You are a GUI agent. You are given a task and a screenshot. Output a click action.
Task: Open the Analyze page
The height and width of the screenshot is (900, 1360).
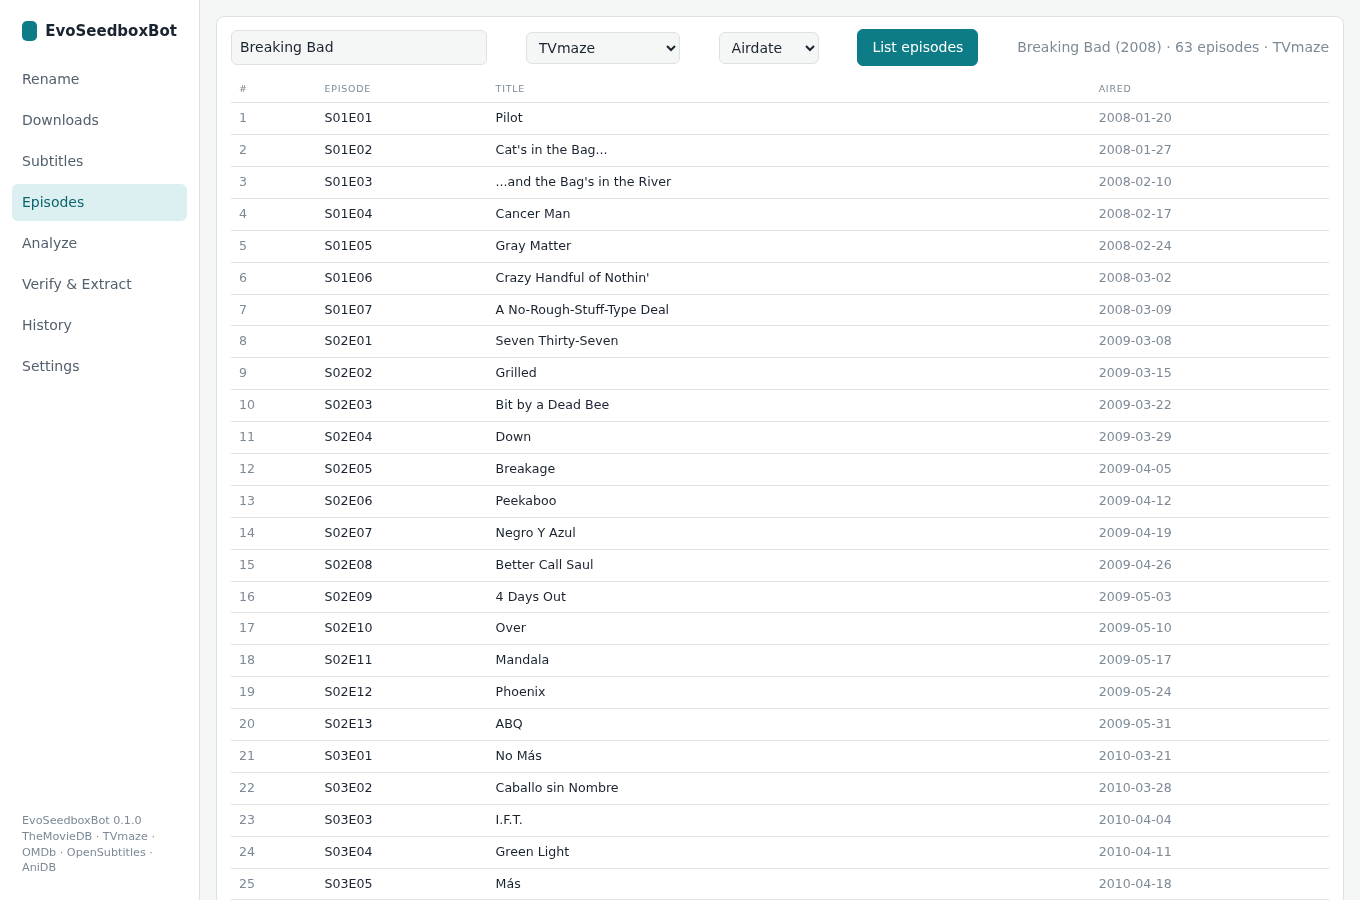coord(99,243)
